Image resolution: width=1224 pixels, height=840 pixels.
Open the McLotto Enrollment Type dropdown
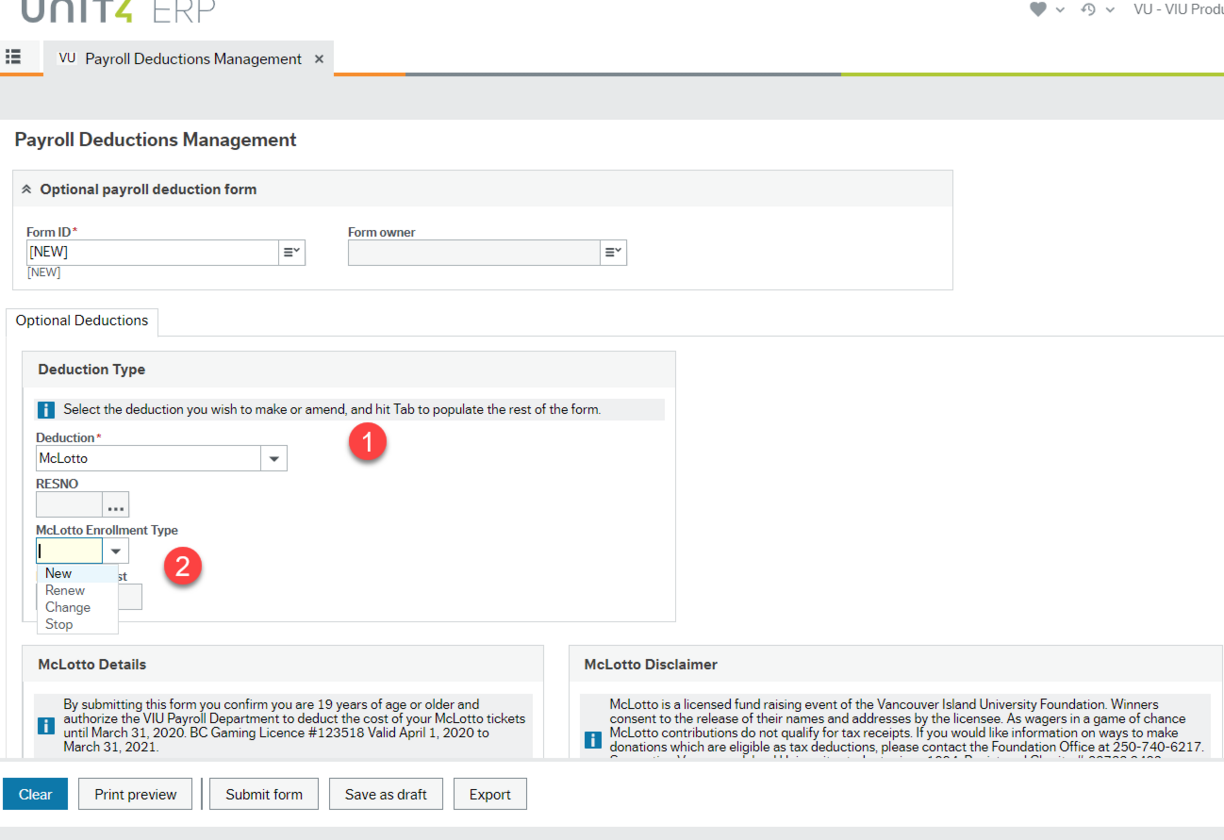click(x=115, y=550)
